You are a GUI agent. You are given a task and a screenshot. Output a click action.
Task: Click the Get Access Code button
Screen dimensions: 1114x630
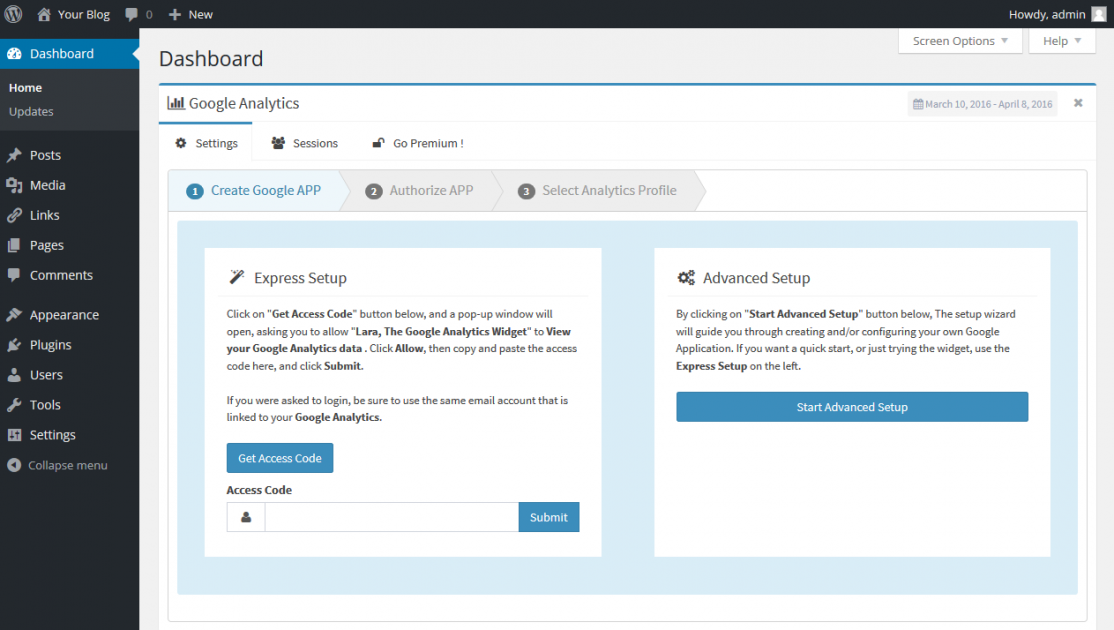pyautogui.click(x=280, y=458)
